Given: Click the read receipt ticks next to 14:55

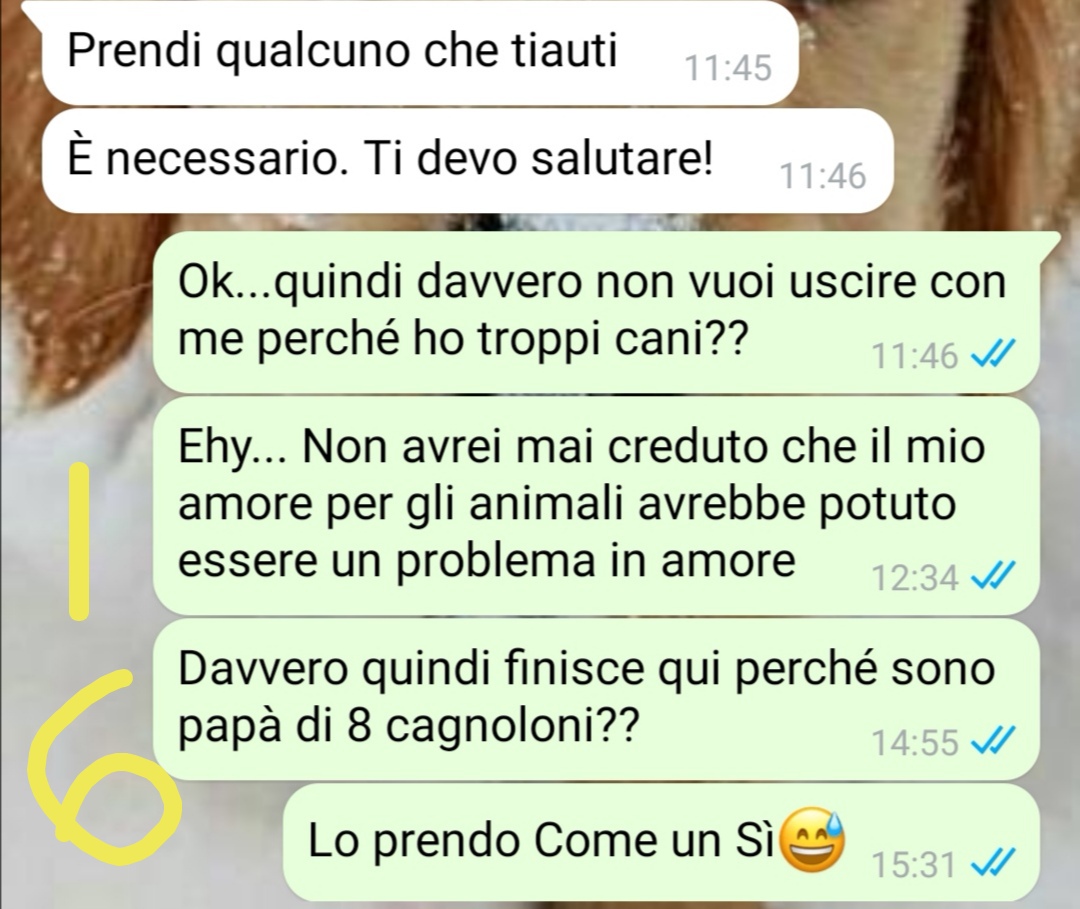Looking at the screenshot, I should tap(993, 742).
